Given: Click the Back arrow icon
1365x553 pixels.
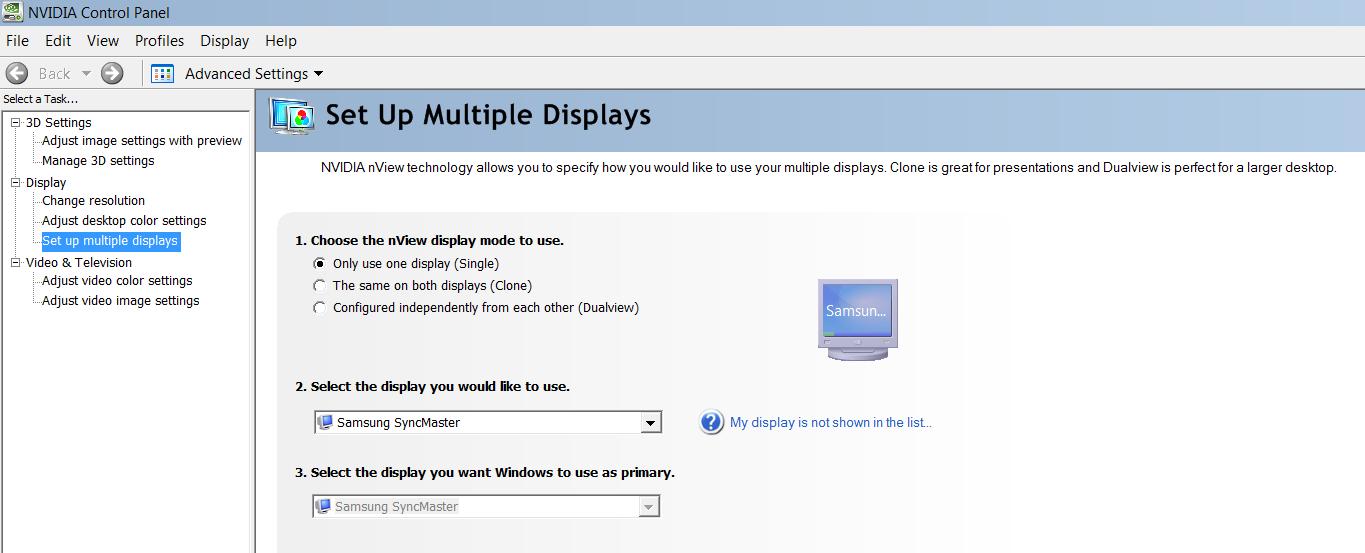Looking at the screenshot, I should (x=16, y=73).
